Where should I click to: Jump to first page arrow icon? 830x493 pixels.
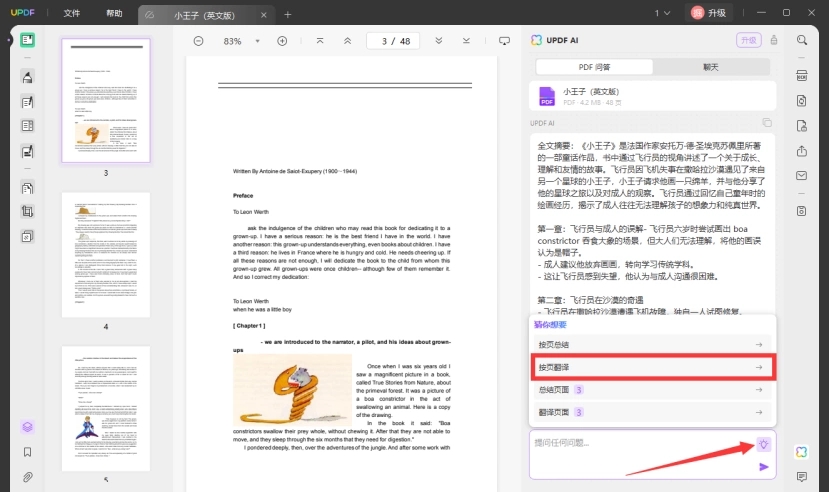pyautogui.click(x=320, y=41)
